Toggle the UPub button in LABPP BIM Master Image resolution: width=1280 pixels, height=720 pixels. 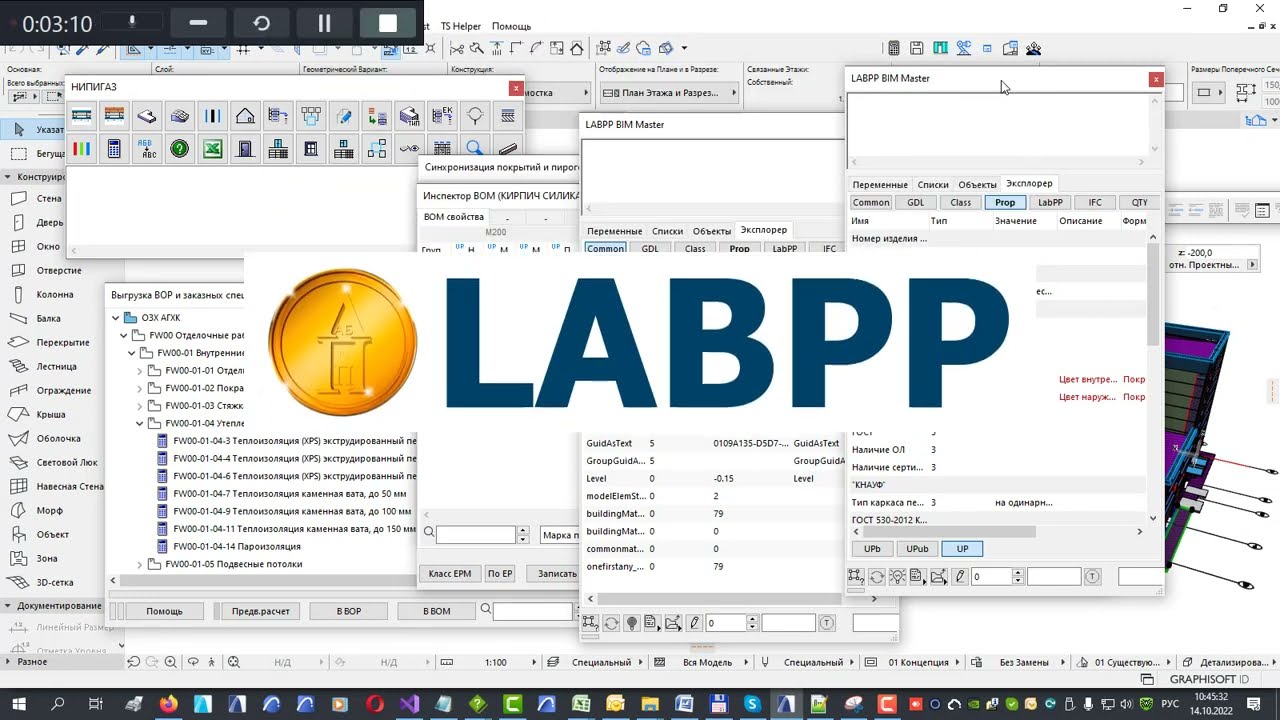[x=917, y=548]
